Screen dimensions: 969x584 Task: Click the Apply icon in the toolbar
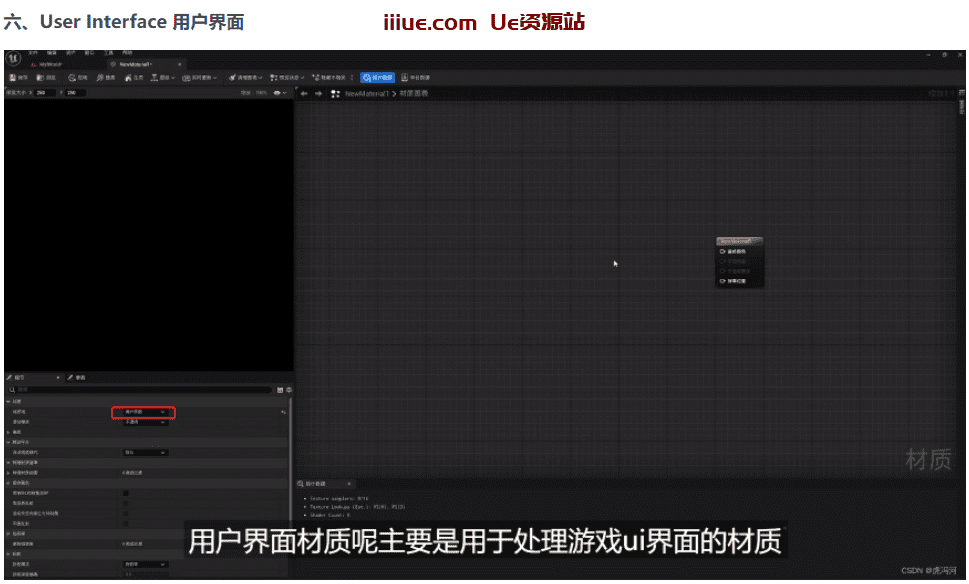[x=77, y=77]
